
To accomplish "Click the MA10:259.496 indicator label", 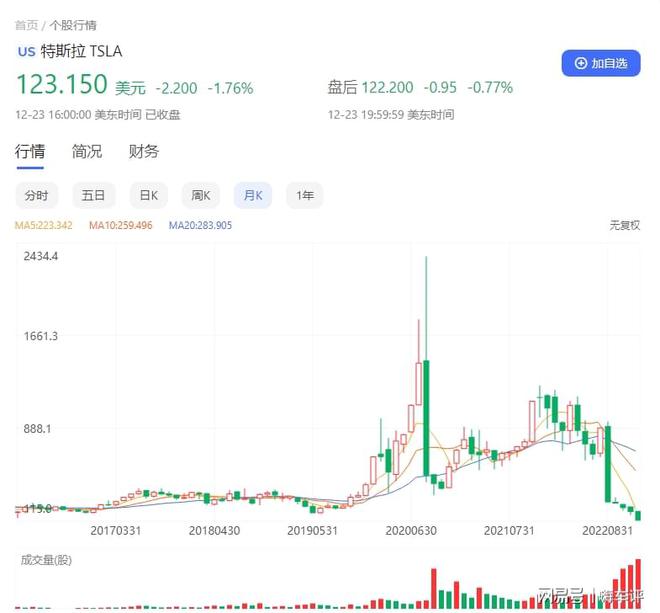I will [x=121, y=225].
